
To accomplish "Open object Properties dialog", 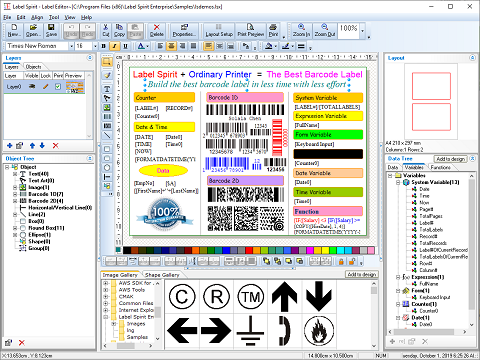I will click(184, 31).
